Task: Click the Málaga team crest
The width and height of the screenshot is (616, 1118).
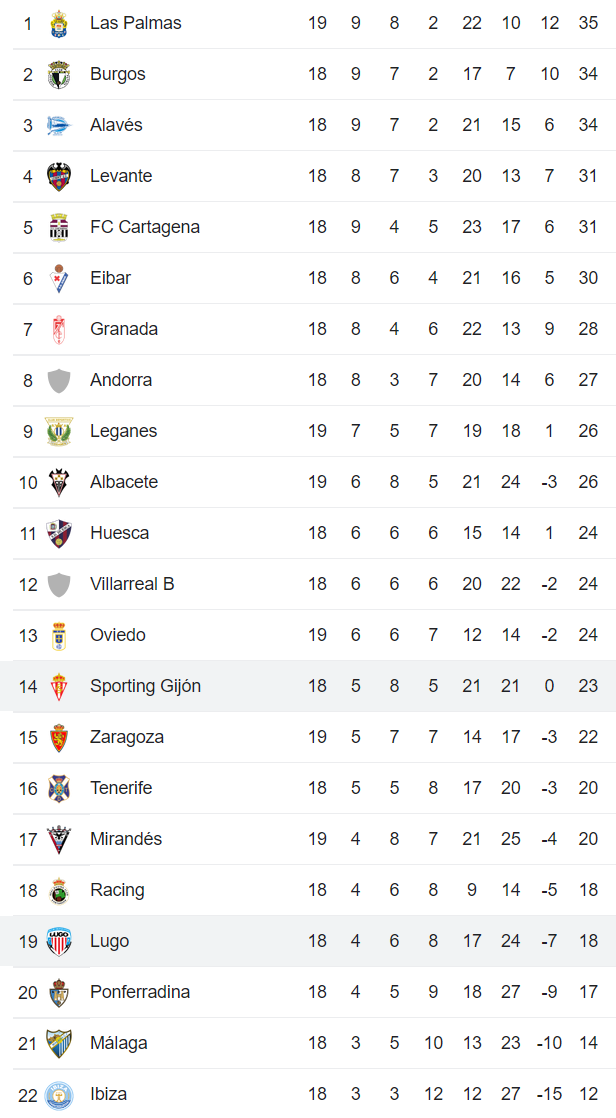Action: coord(59,1043)
